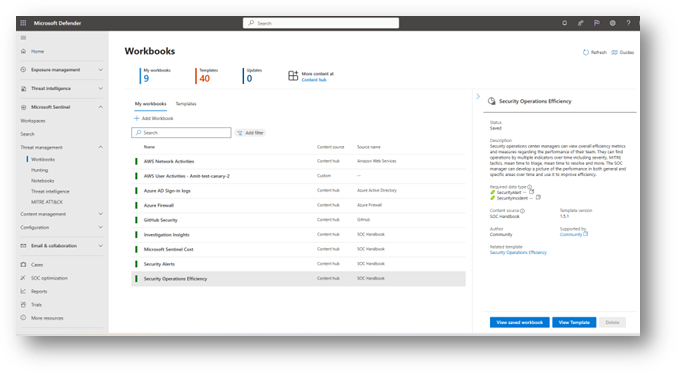Click info icon beside Content source label
Viewport: 678px width, 374px height.
(x=522, y=211)
